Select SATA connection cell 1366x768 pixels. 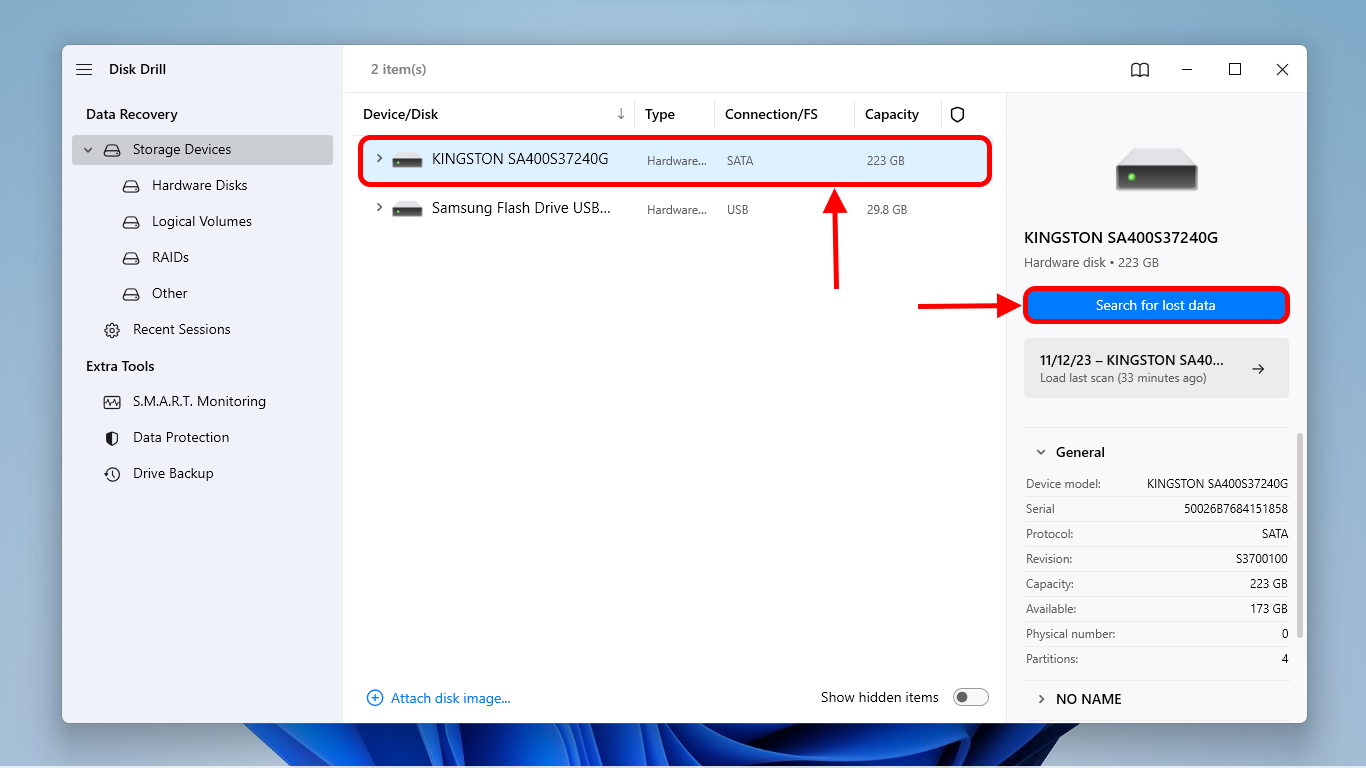click(740, 160)
